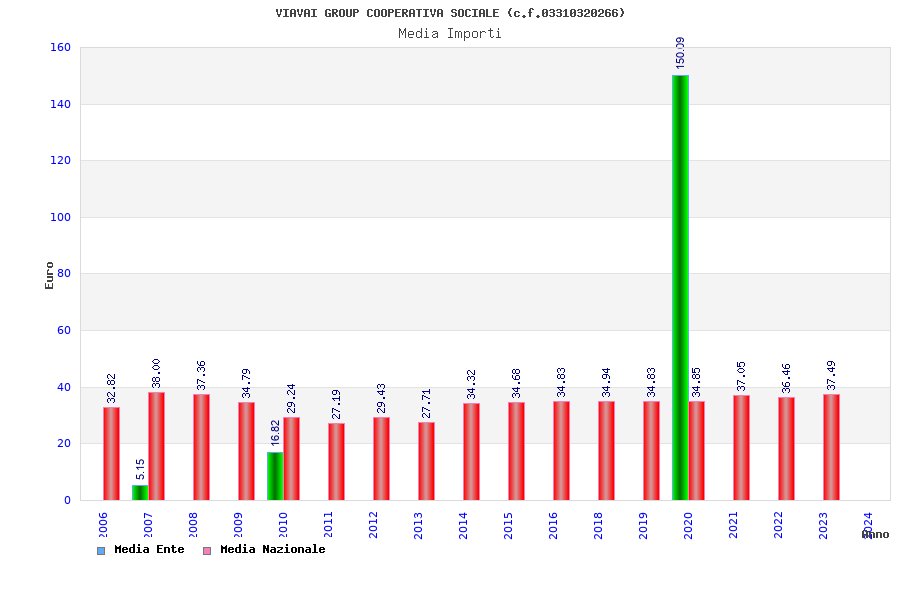
Task: Click the 37.49 value label
Action: [831, 375]
